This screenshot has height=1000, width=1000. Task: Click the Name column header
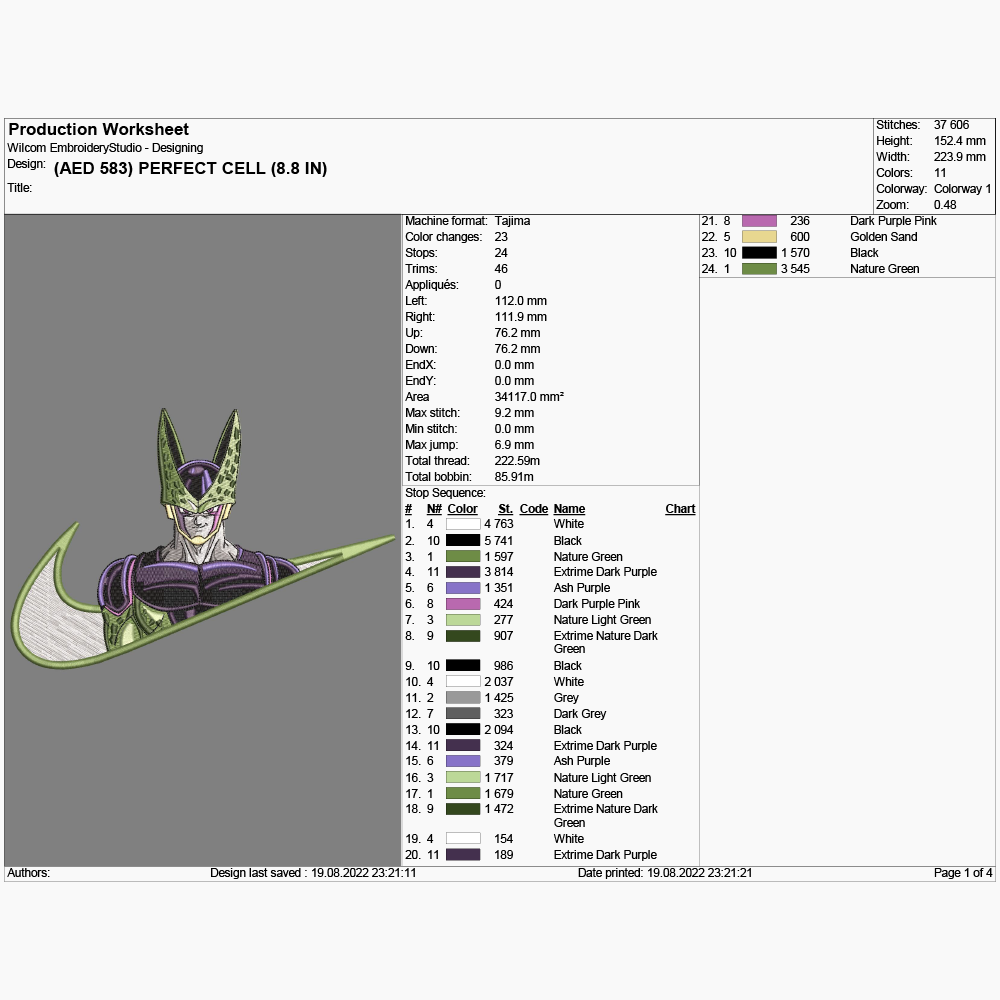(x=569, y=509)
